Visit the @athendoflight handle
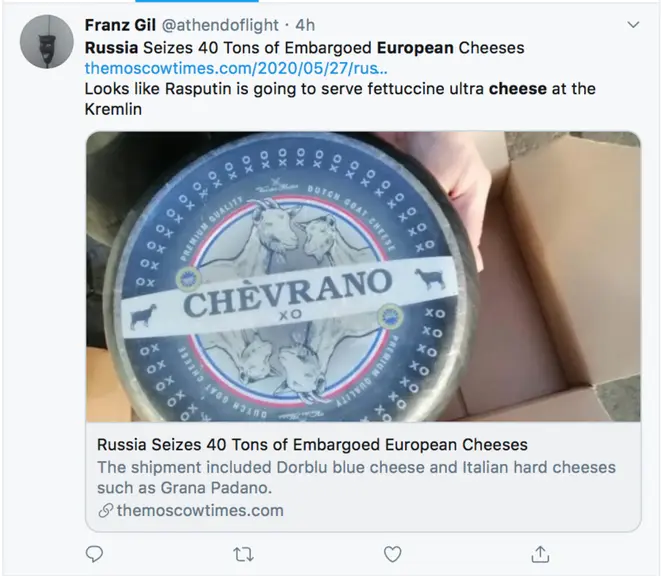The width and height of the screenshot is (661, 576). point(220,25)
